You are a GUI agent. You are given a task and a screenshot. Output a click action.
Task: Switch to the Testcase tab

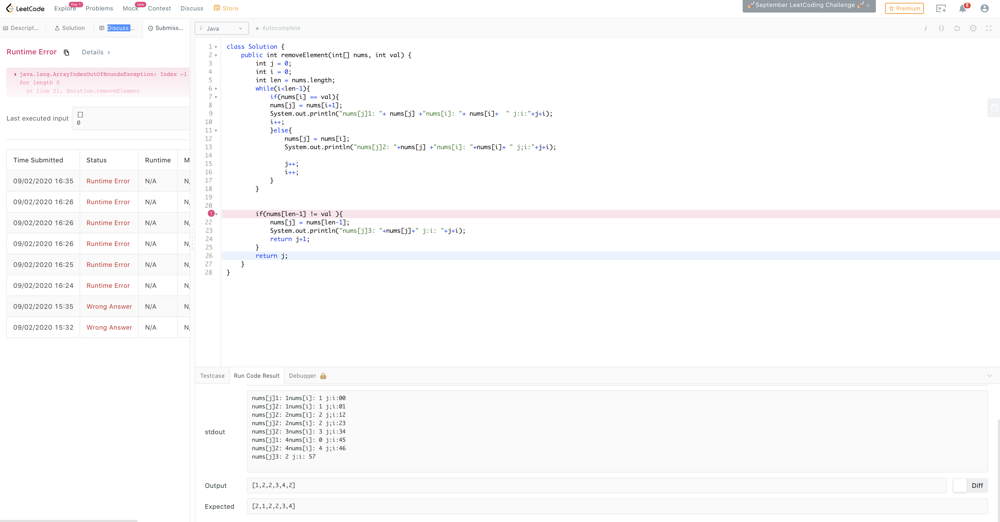pyautogui.click(x=212, y=376)
